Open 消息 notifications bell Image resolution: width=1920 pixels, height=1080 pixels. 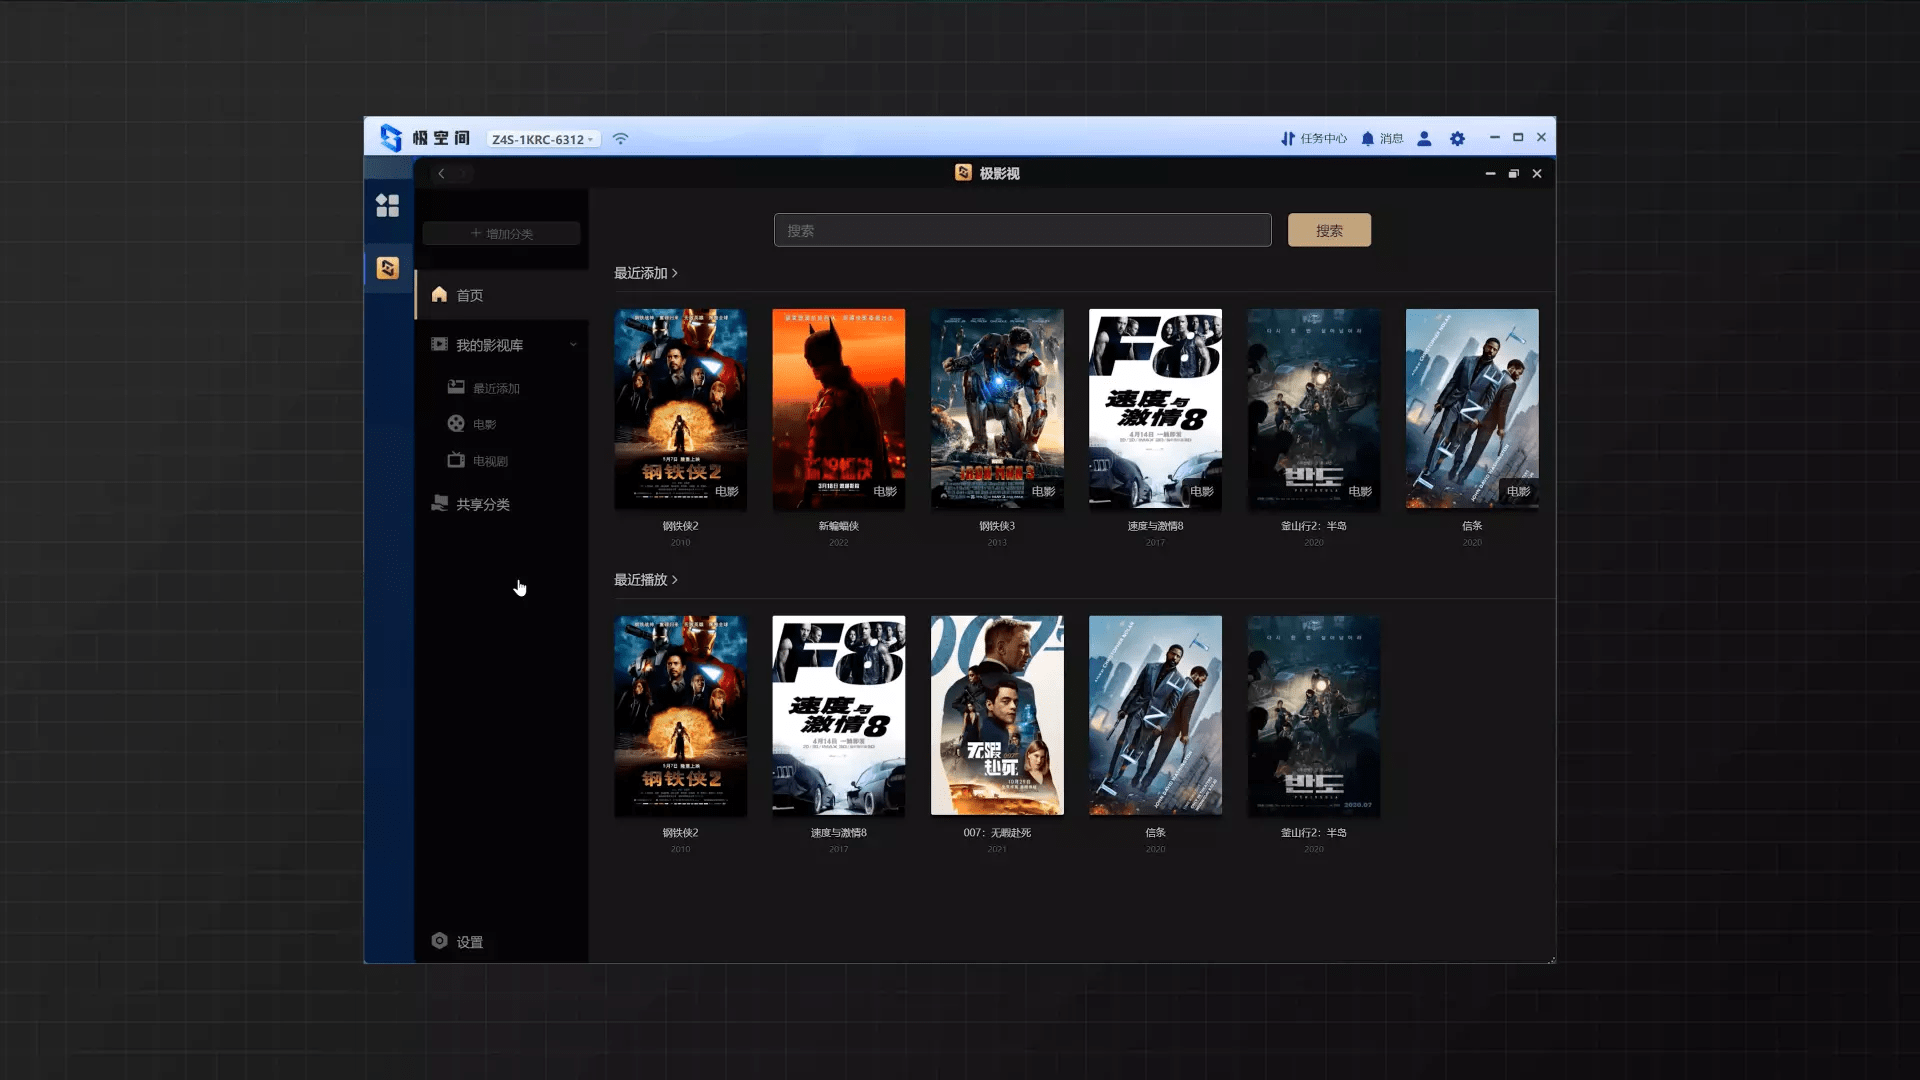pos(1382,139)
